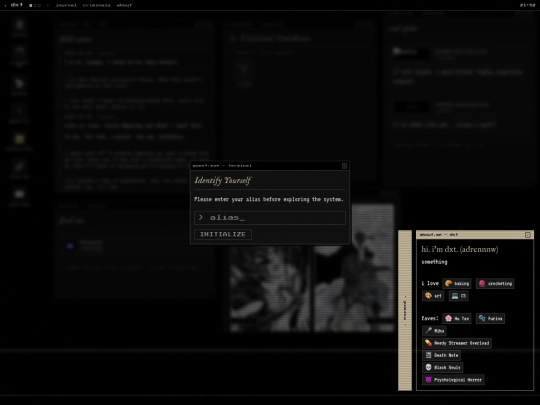The height and width of the screenshot is (405, 540).
Task: Open the journal menu in the top bar
Action: (x=66, y=5)
